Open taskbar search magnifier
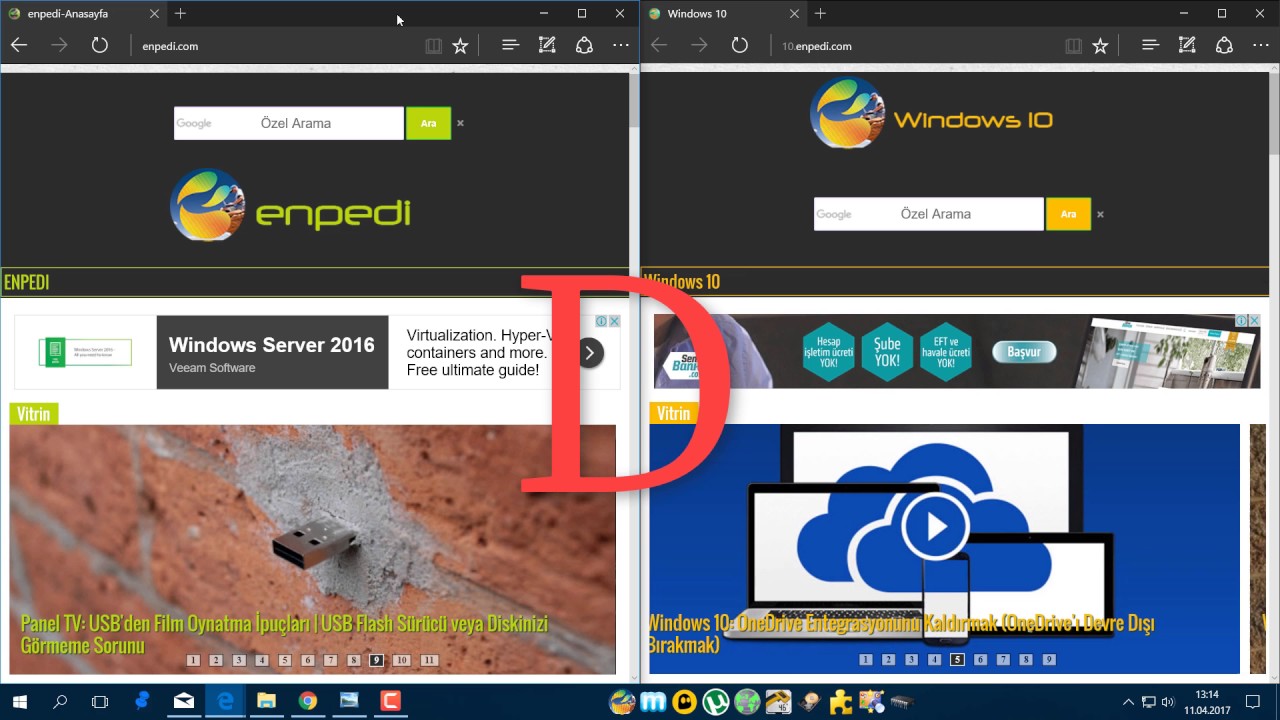Screen dimensions: 1280x720 60,702
